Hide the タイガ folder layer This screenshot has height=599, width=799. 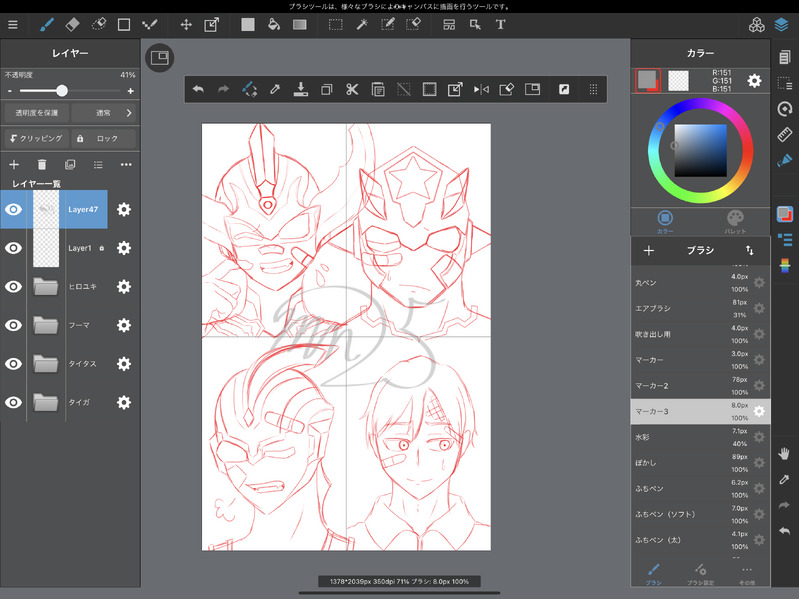click(14, 402)
